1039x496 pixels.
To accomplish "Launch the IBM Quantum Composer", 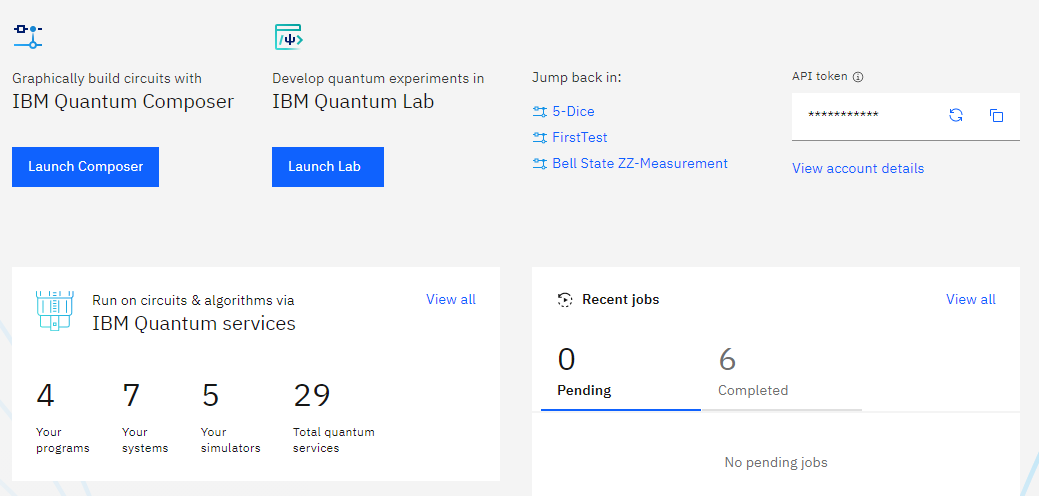I will [x=85, y=167].
